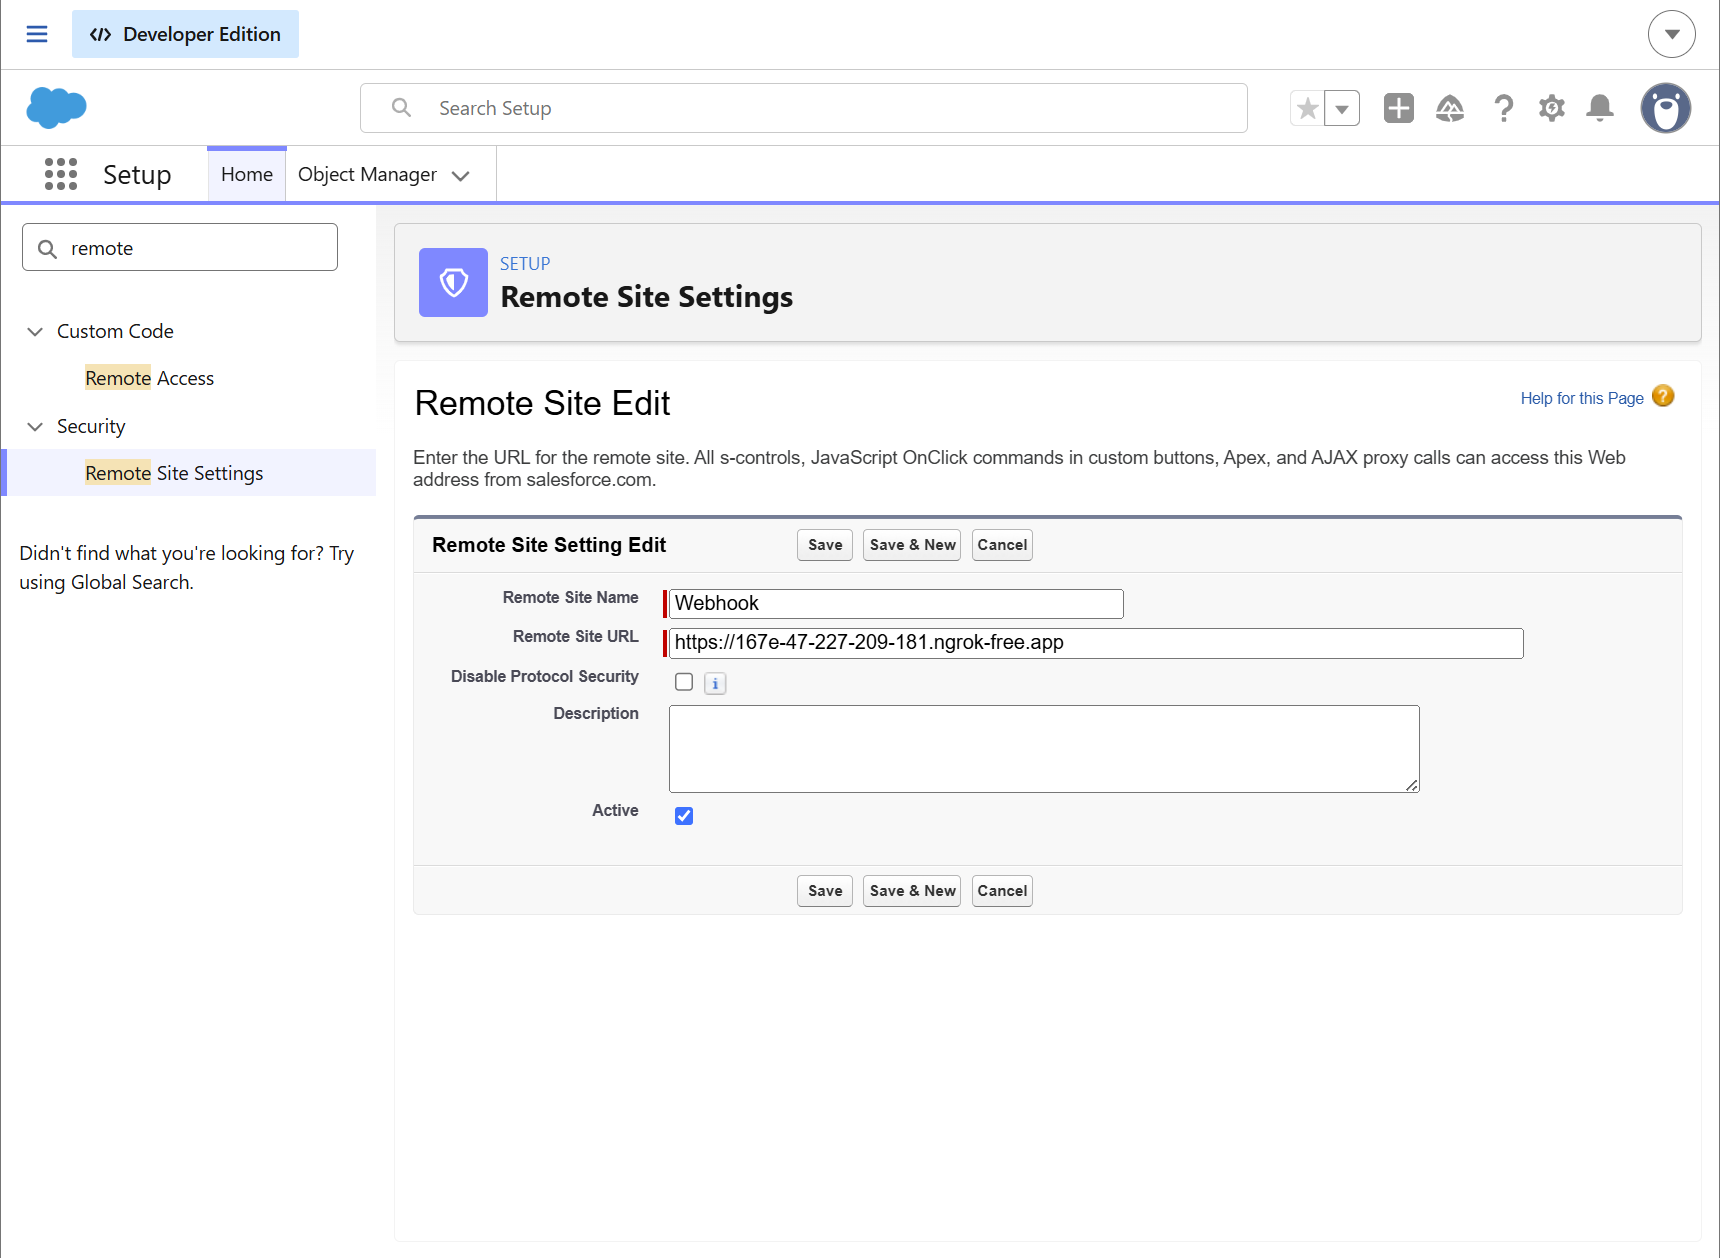Open the global actions plus icon
Viewport: 1720px width, 1258px height.
point(1399,108)
